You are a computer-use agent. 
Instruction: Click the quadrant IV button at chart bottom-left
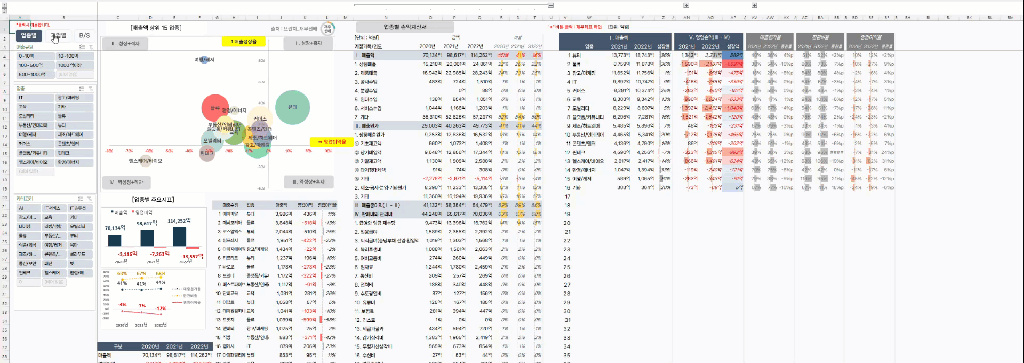pyautogui.click(x=126, y=182)
